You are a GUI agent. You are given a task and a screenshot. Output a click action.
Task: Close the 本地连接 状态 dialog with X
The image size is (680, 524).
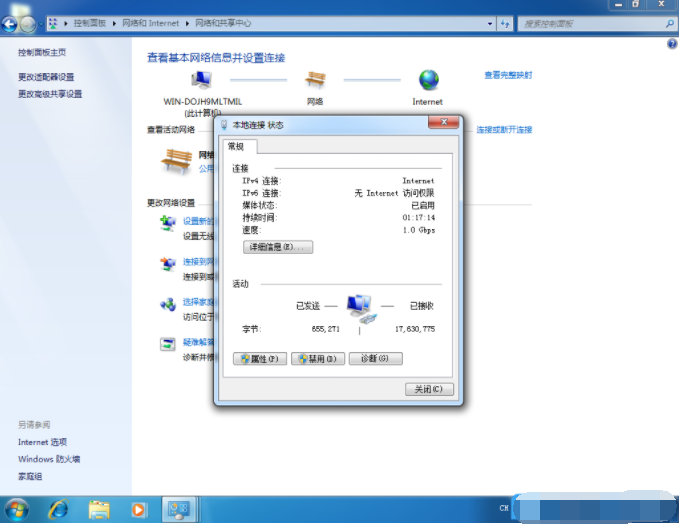[x=443, y=122]
